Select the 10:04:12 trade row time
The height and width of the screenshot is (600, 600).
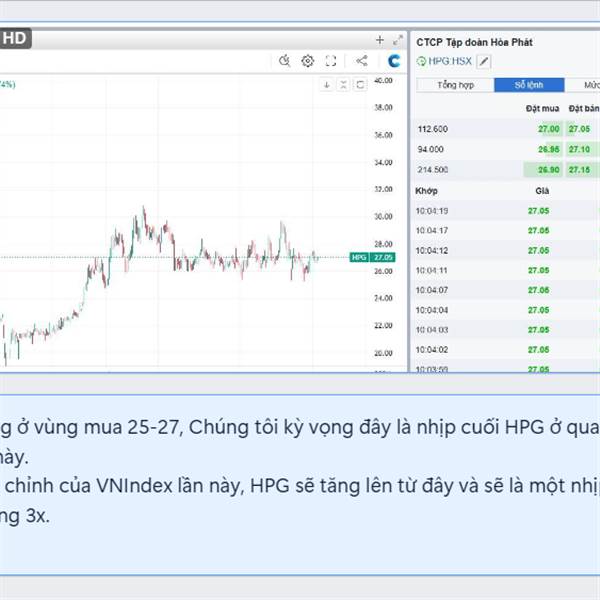tap(432, 251)
